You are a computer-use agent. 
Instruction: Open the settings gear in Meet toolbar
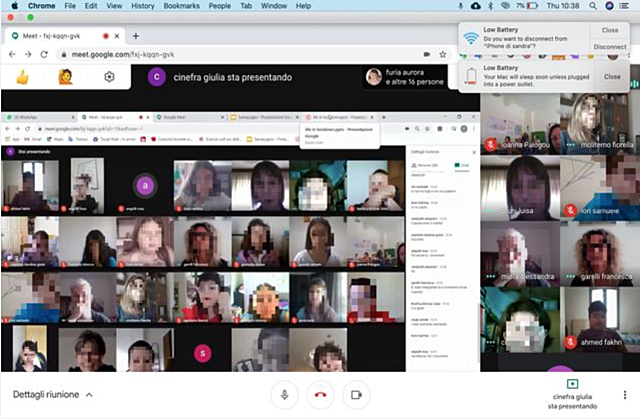pyautogui.click(x=109, y=77)
